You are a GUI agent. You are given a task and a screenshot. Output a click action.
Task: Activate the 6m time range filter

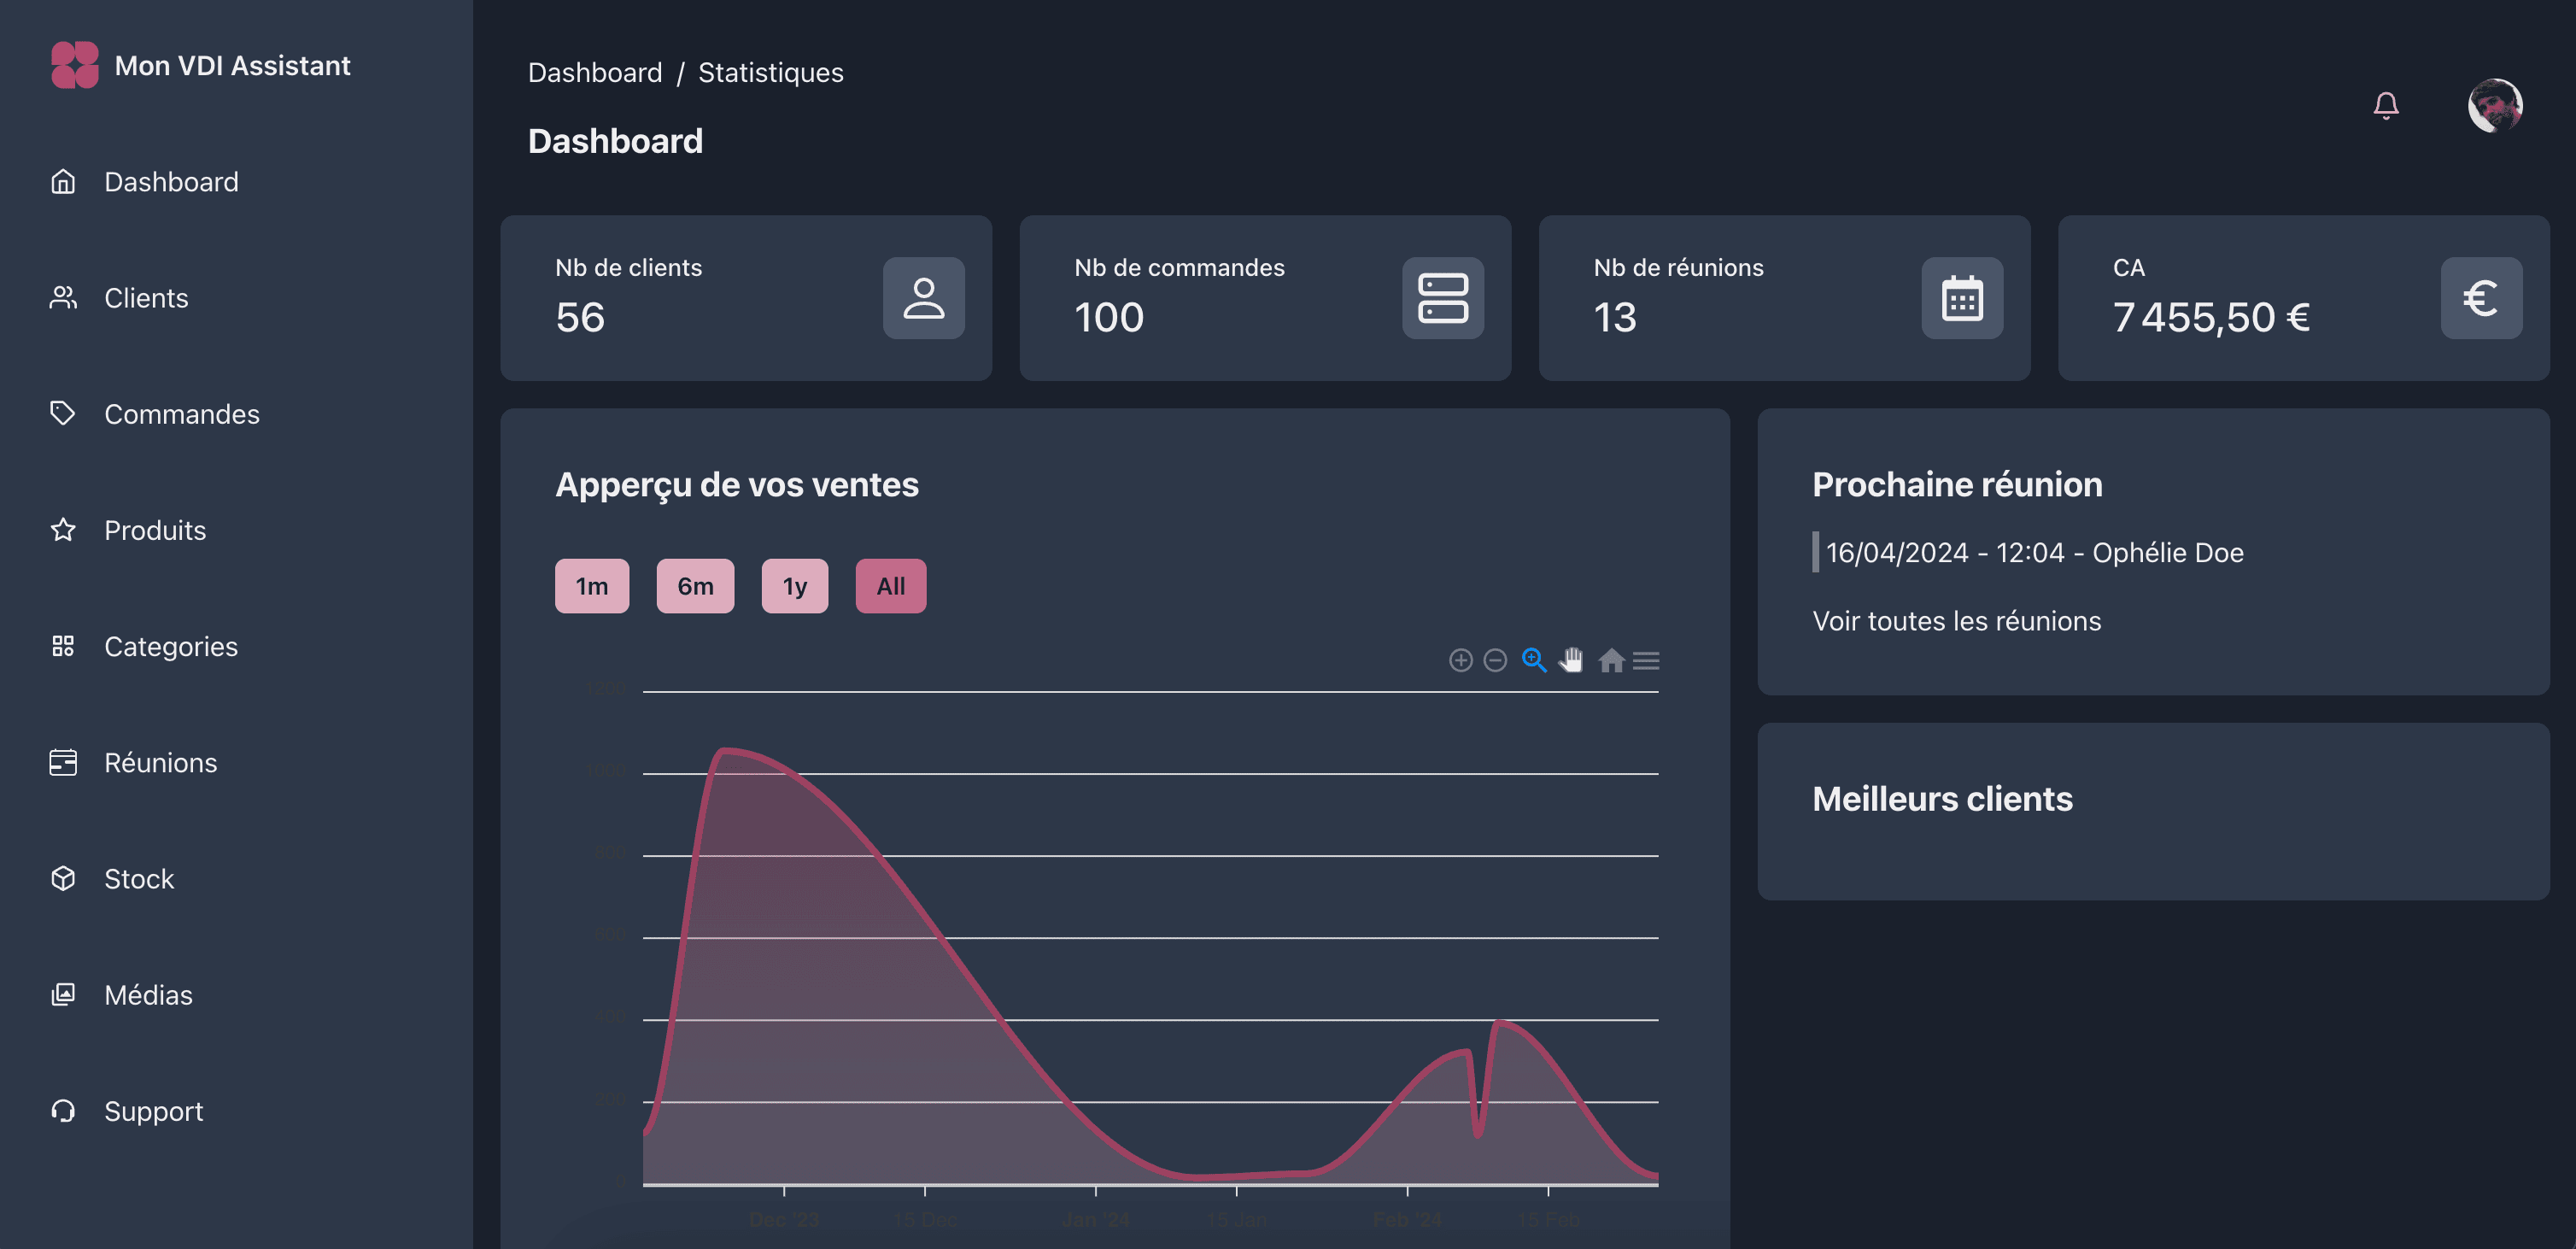point(695,586)
